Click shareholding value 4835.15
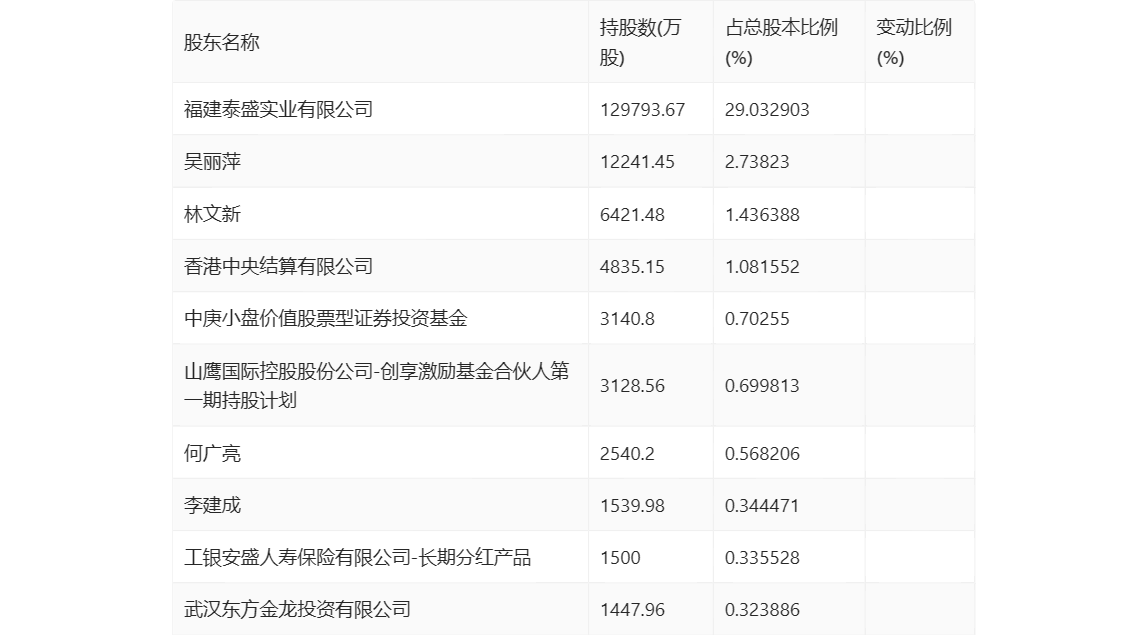The height and width of the screenshot is (635, 1148). click(632, 267)
